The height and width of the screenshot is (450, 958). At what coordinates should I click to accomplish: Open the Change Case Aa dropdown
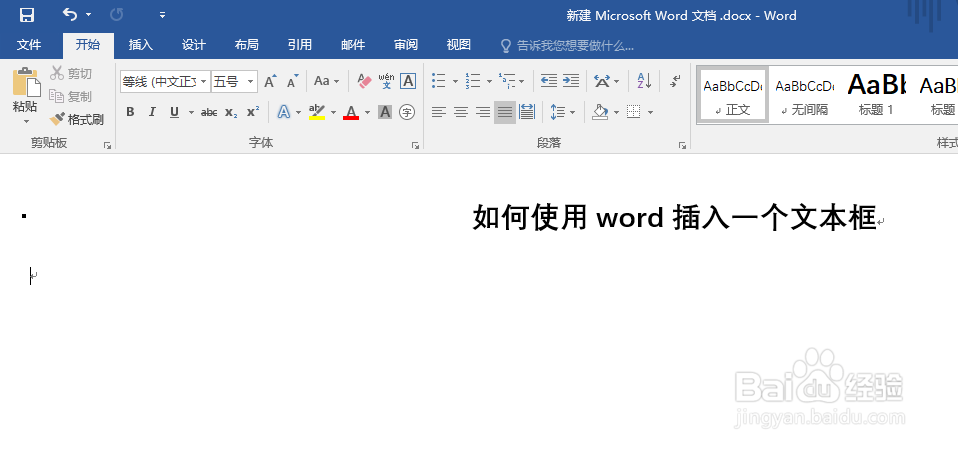tap(326, 81)
